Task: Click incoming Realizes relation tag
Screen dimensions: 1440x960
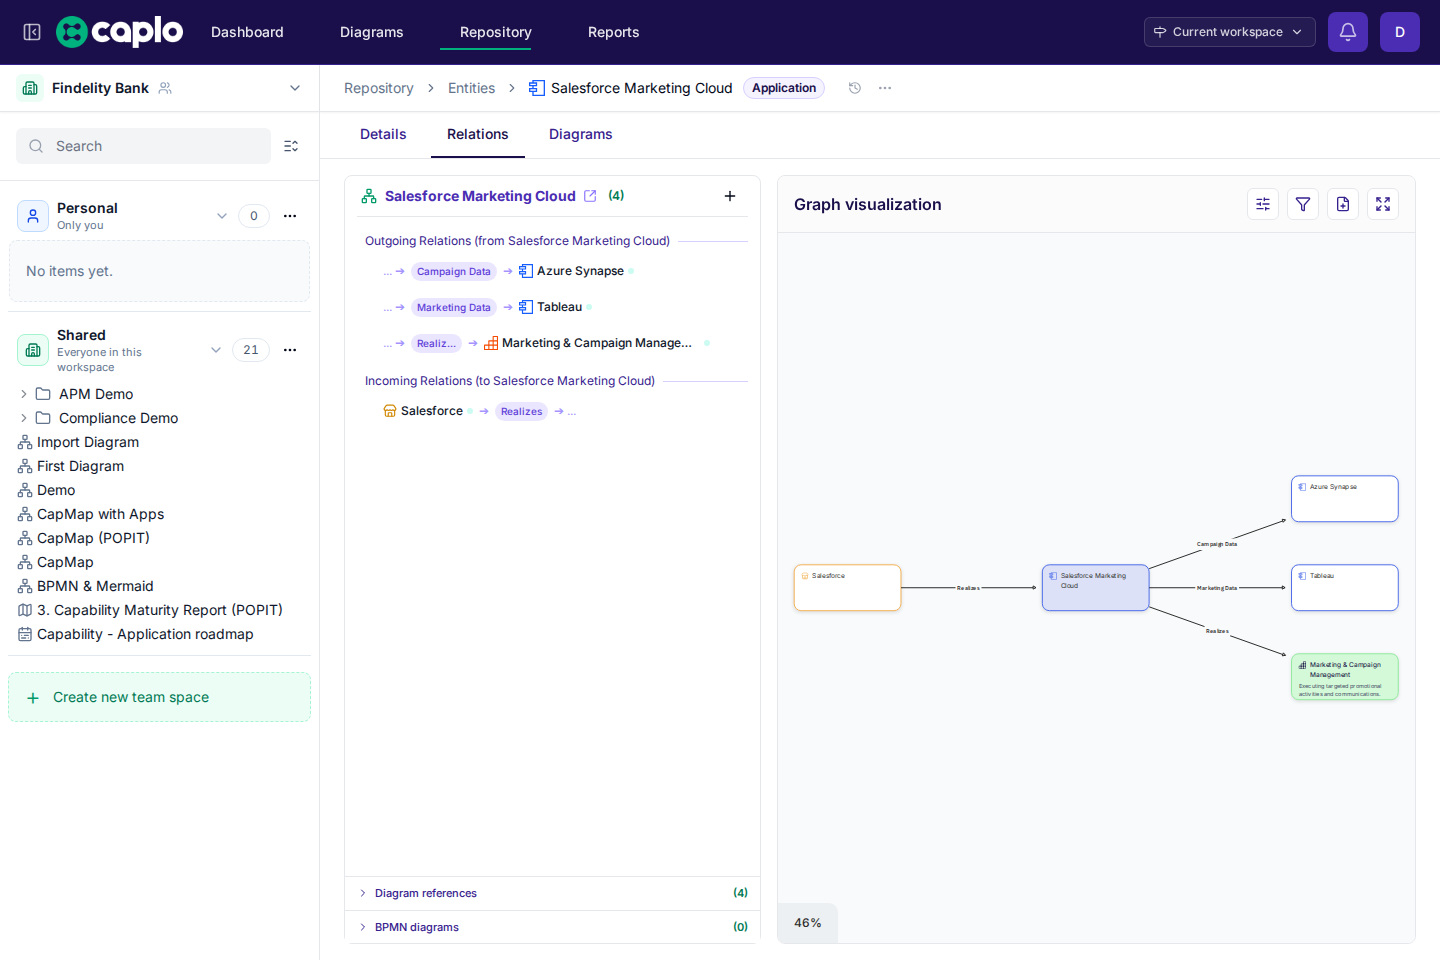Action: point(522,411)
